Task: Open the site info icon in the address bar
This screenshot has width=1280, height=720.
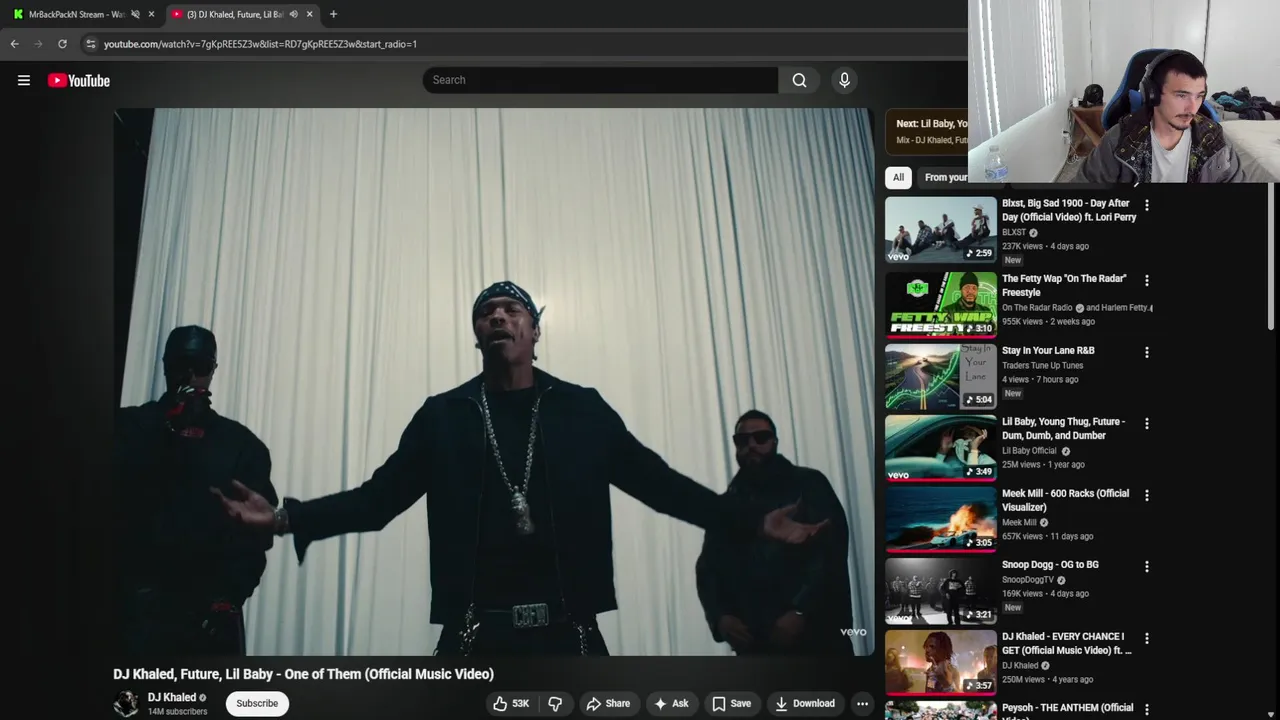Action: point(90,44)
